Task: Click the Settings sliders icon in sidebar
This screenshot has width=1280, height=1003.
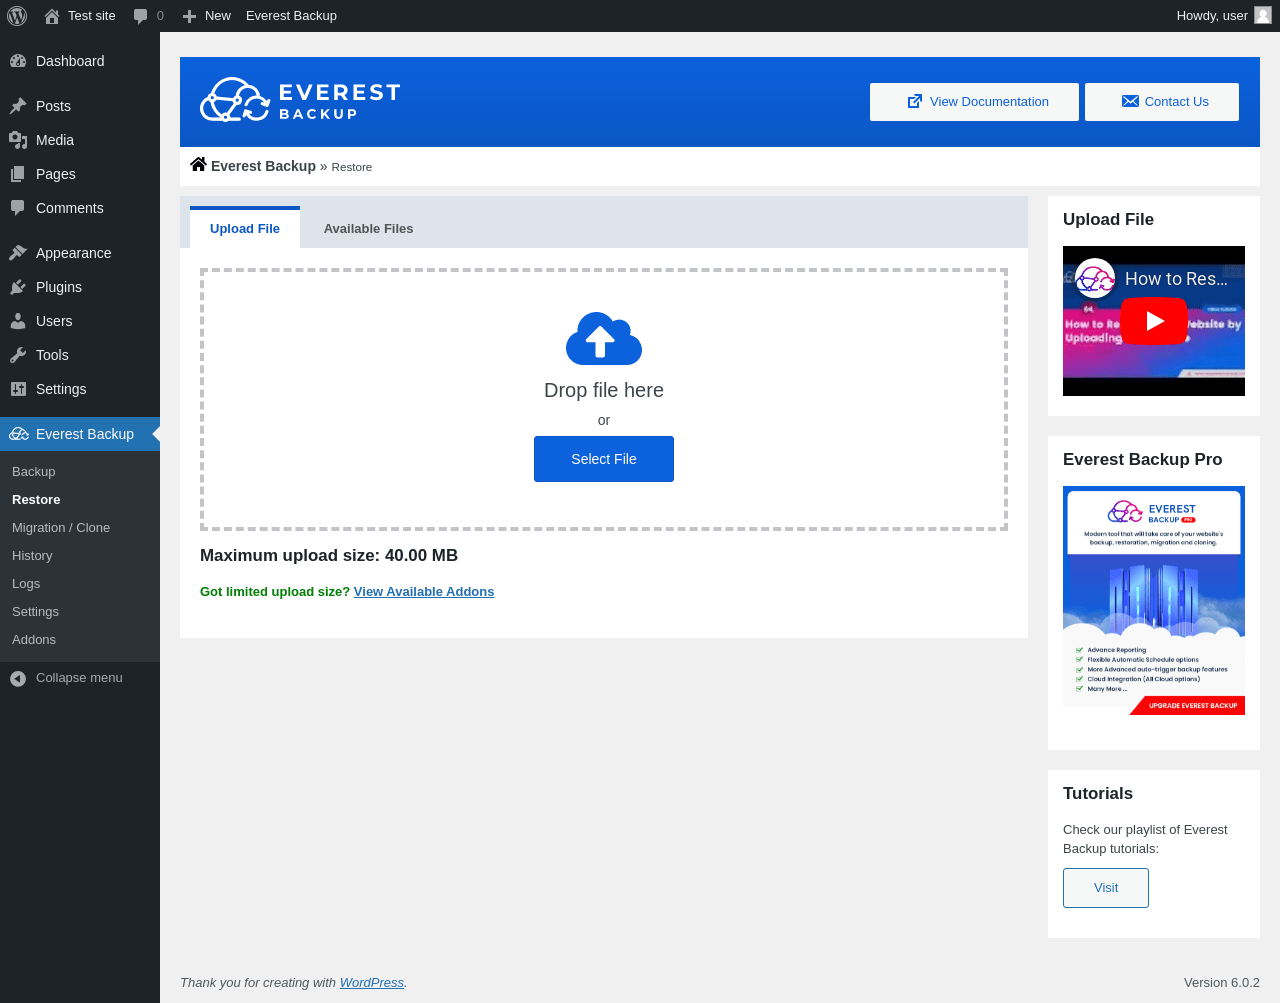Action: 18,389
